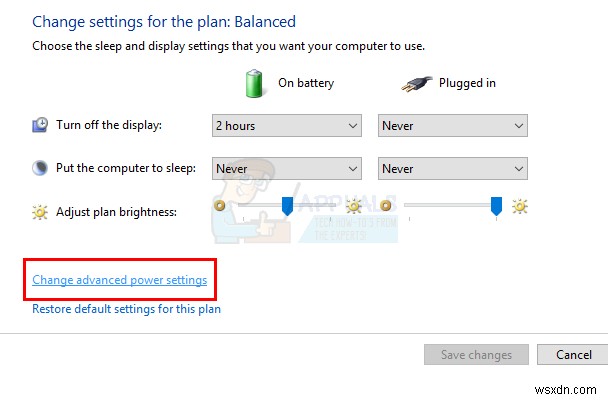Open Change advanced power settings link
This screenshot has width=608, height=400.
[x=119, y=280]
